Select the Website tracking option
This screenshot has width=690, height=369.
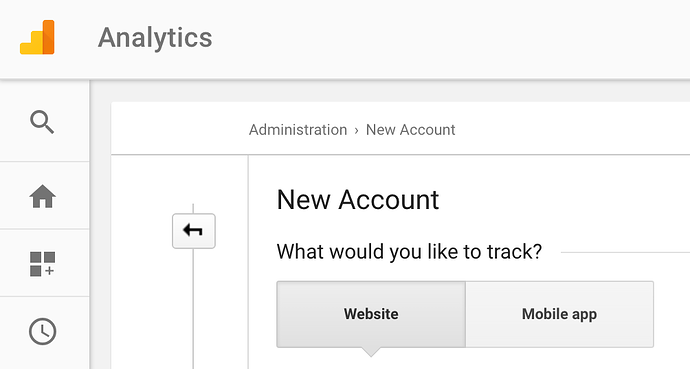pos(371,314)
